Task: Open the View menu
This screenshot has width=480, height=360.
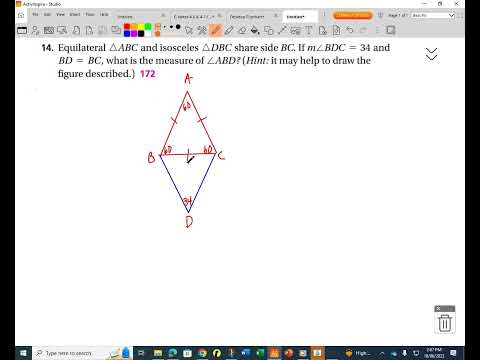Action: [60, 14]
